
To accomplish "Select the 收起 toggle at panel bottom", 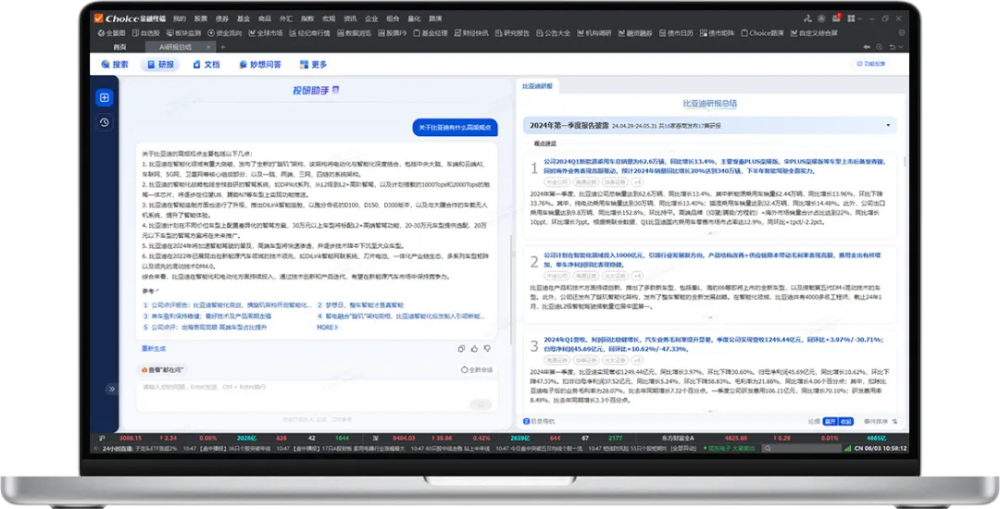I will pos(845,421).
